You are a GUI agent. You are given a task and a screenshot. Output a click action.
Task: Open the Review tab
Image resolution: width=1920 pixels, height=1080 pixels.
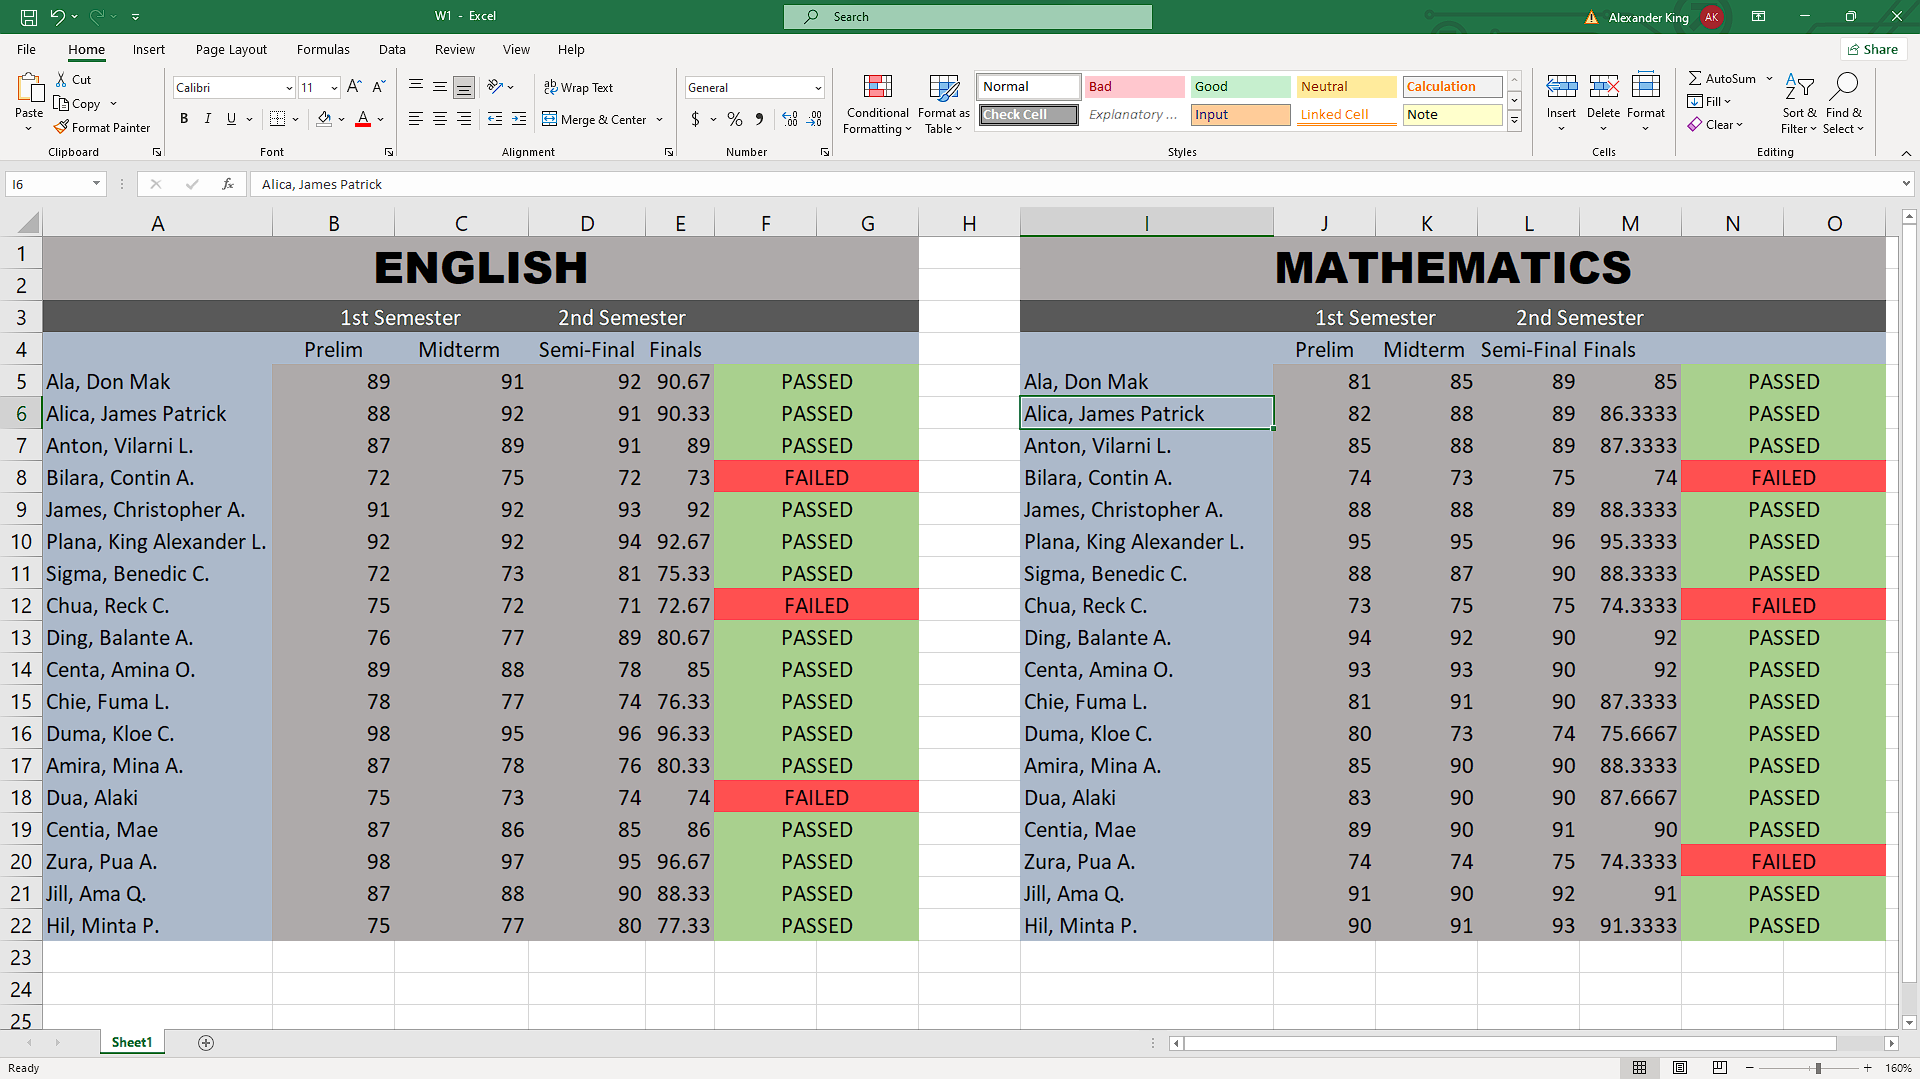[x=455, y=50]
